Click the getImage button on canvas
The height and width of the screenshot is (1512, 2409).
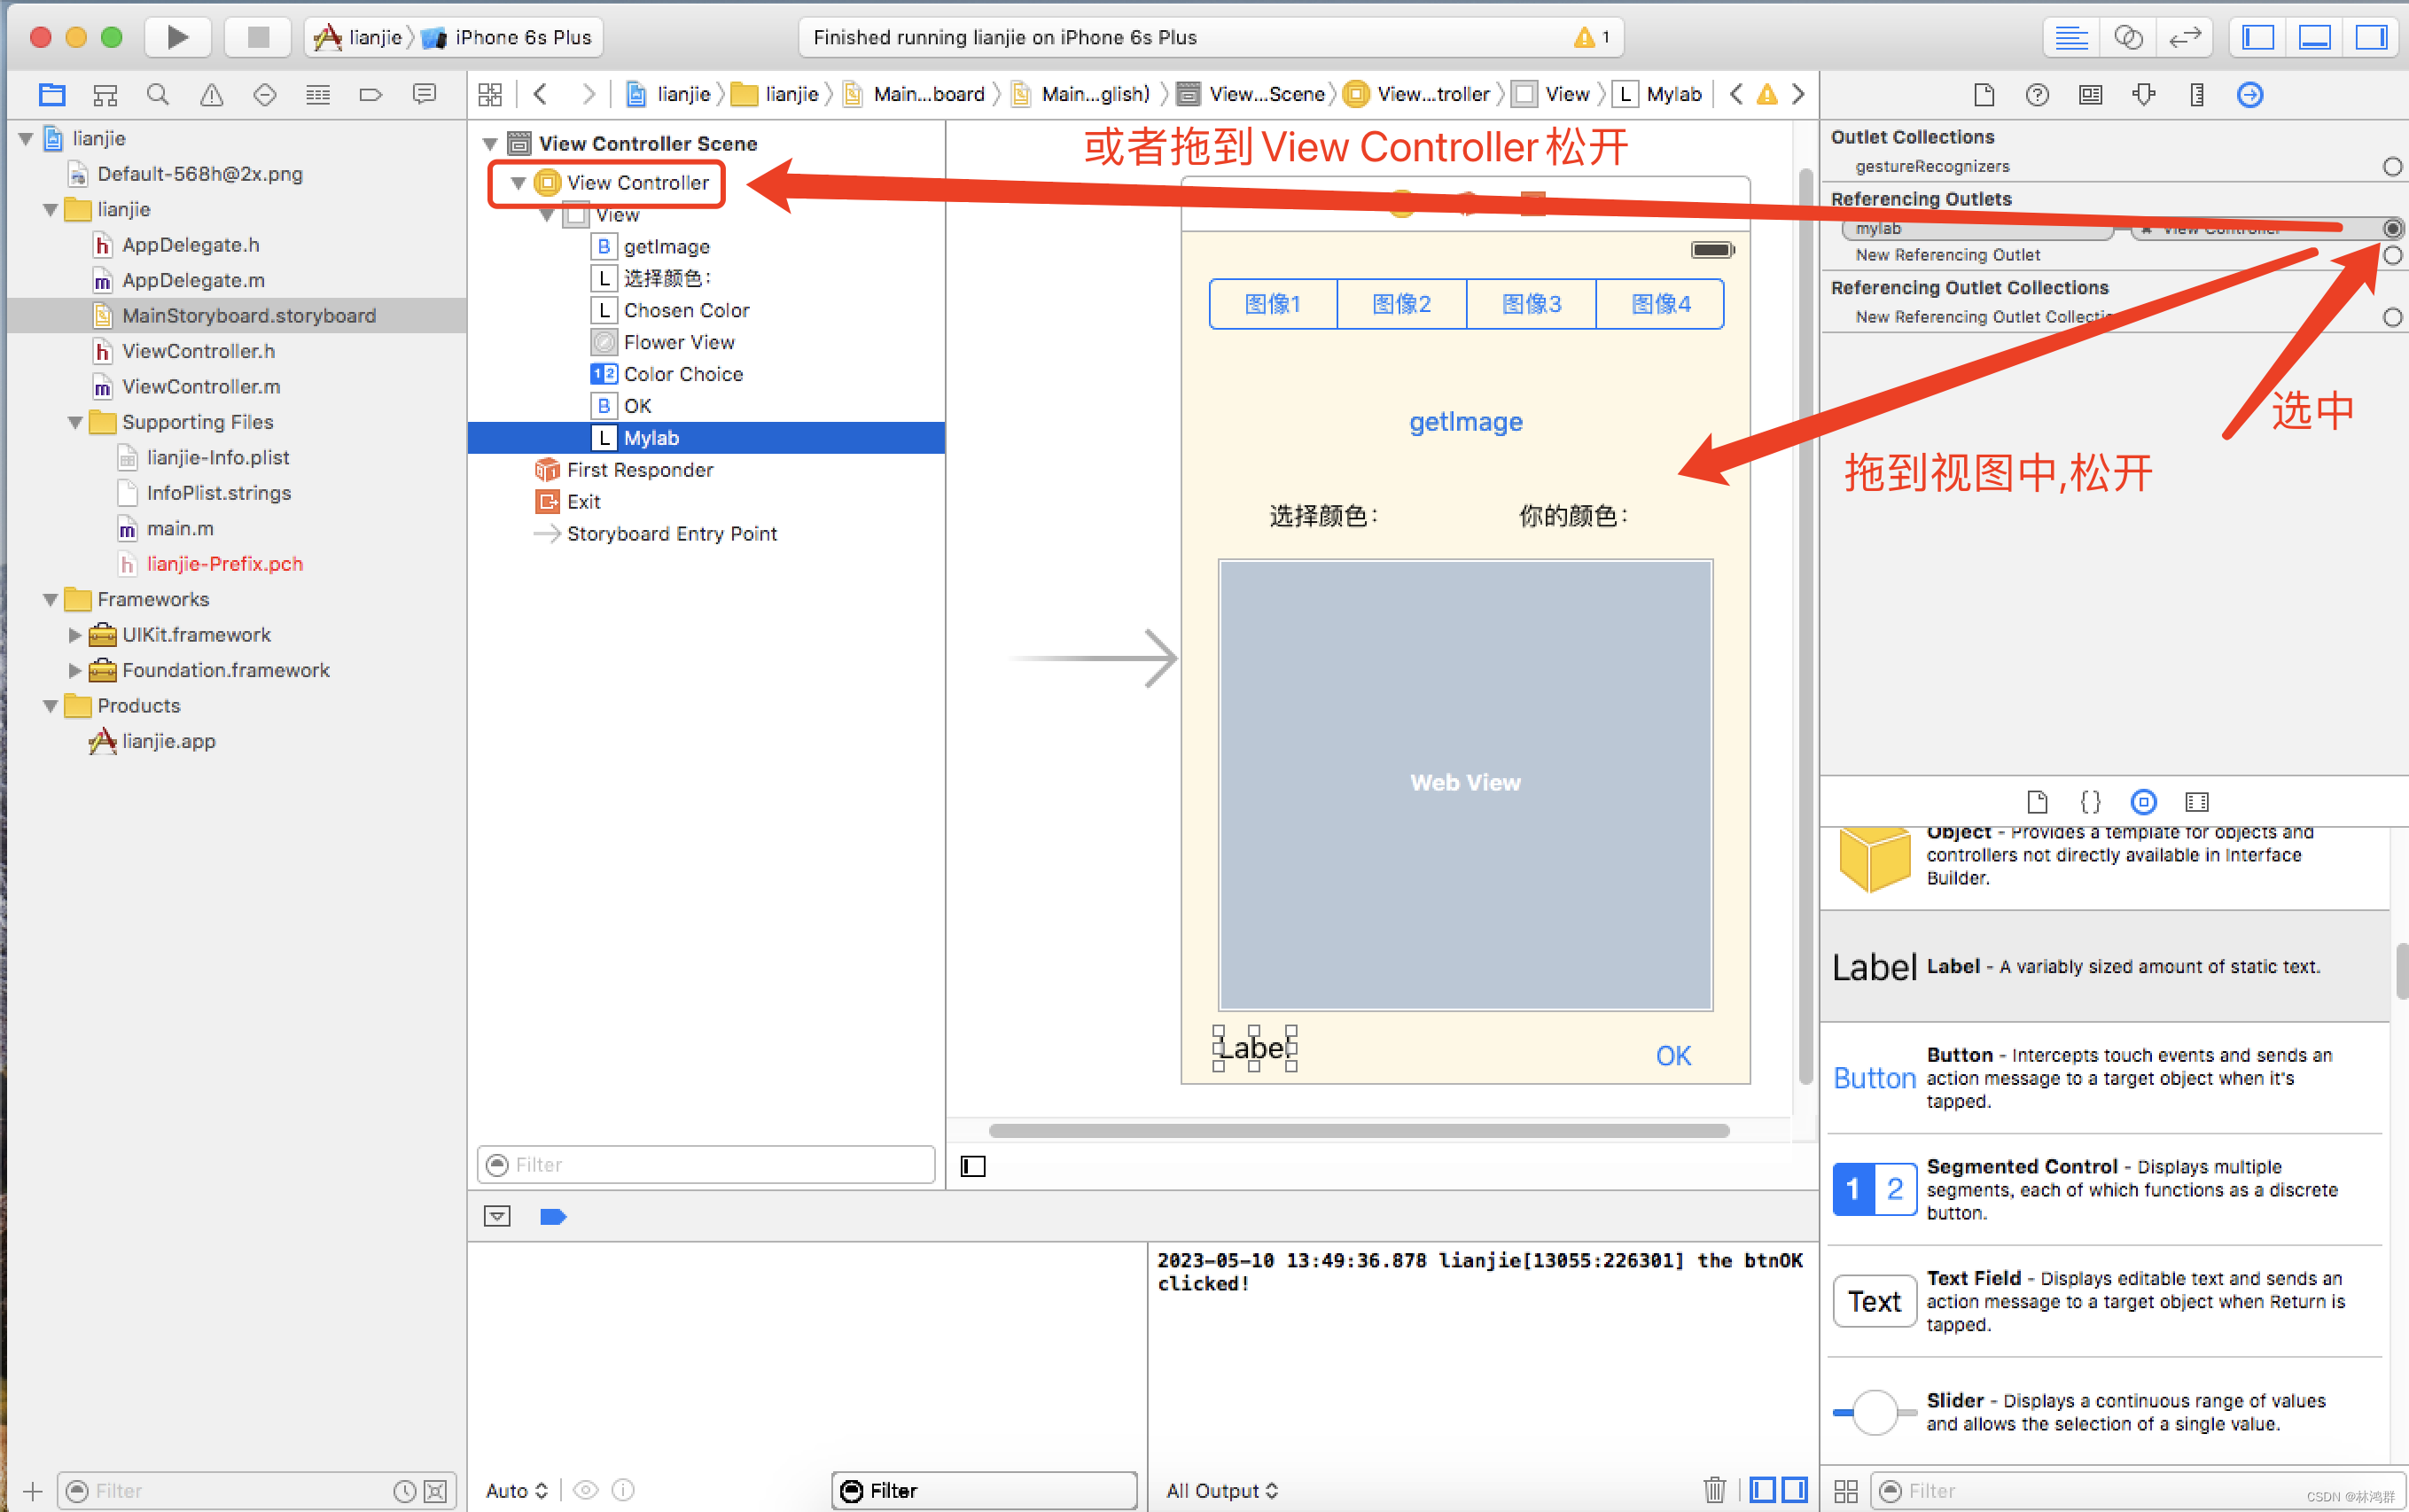pos(1465,422)
